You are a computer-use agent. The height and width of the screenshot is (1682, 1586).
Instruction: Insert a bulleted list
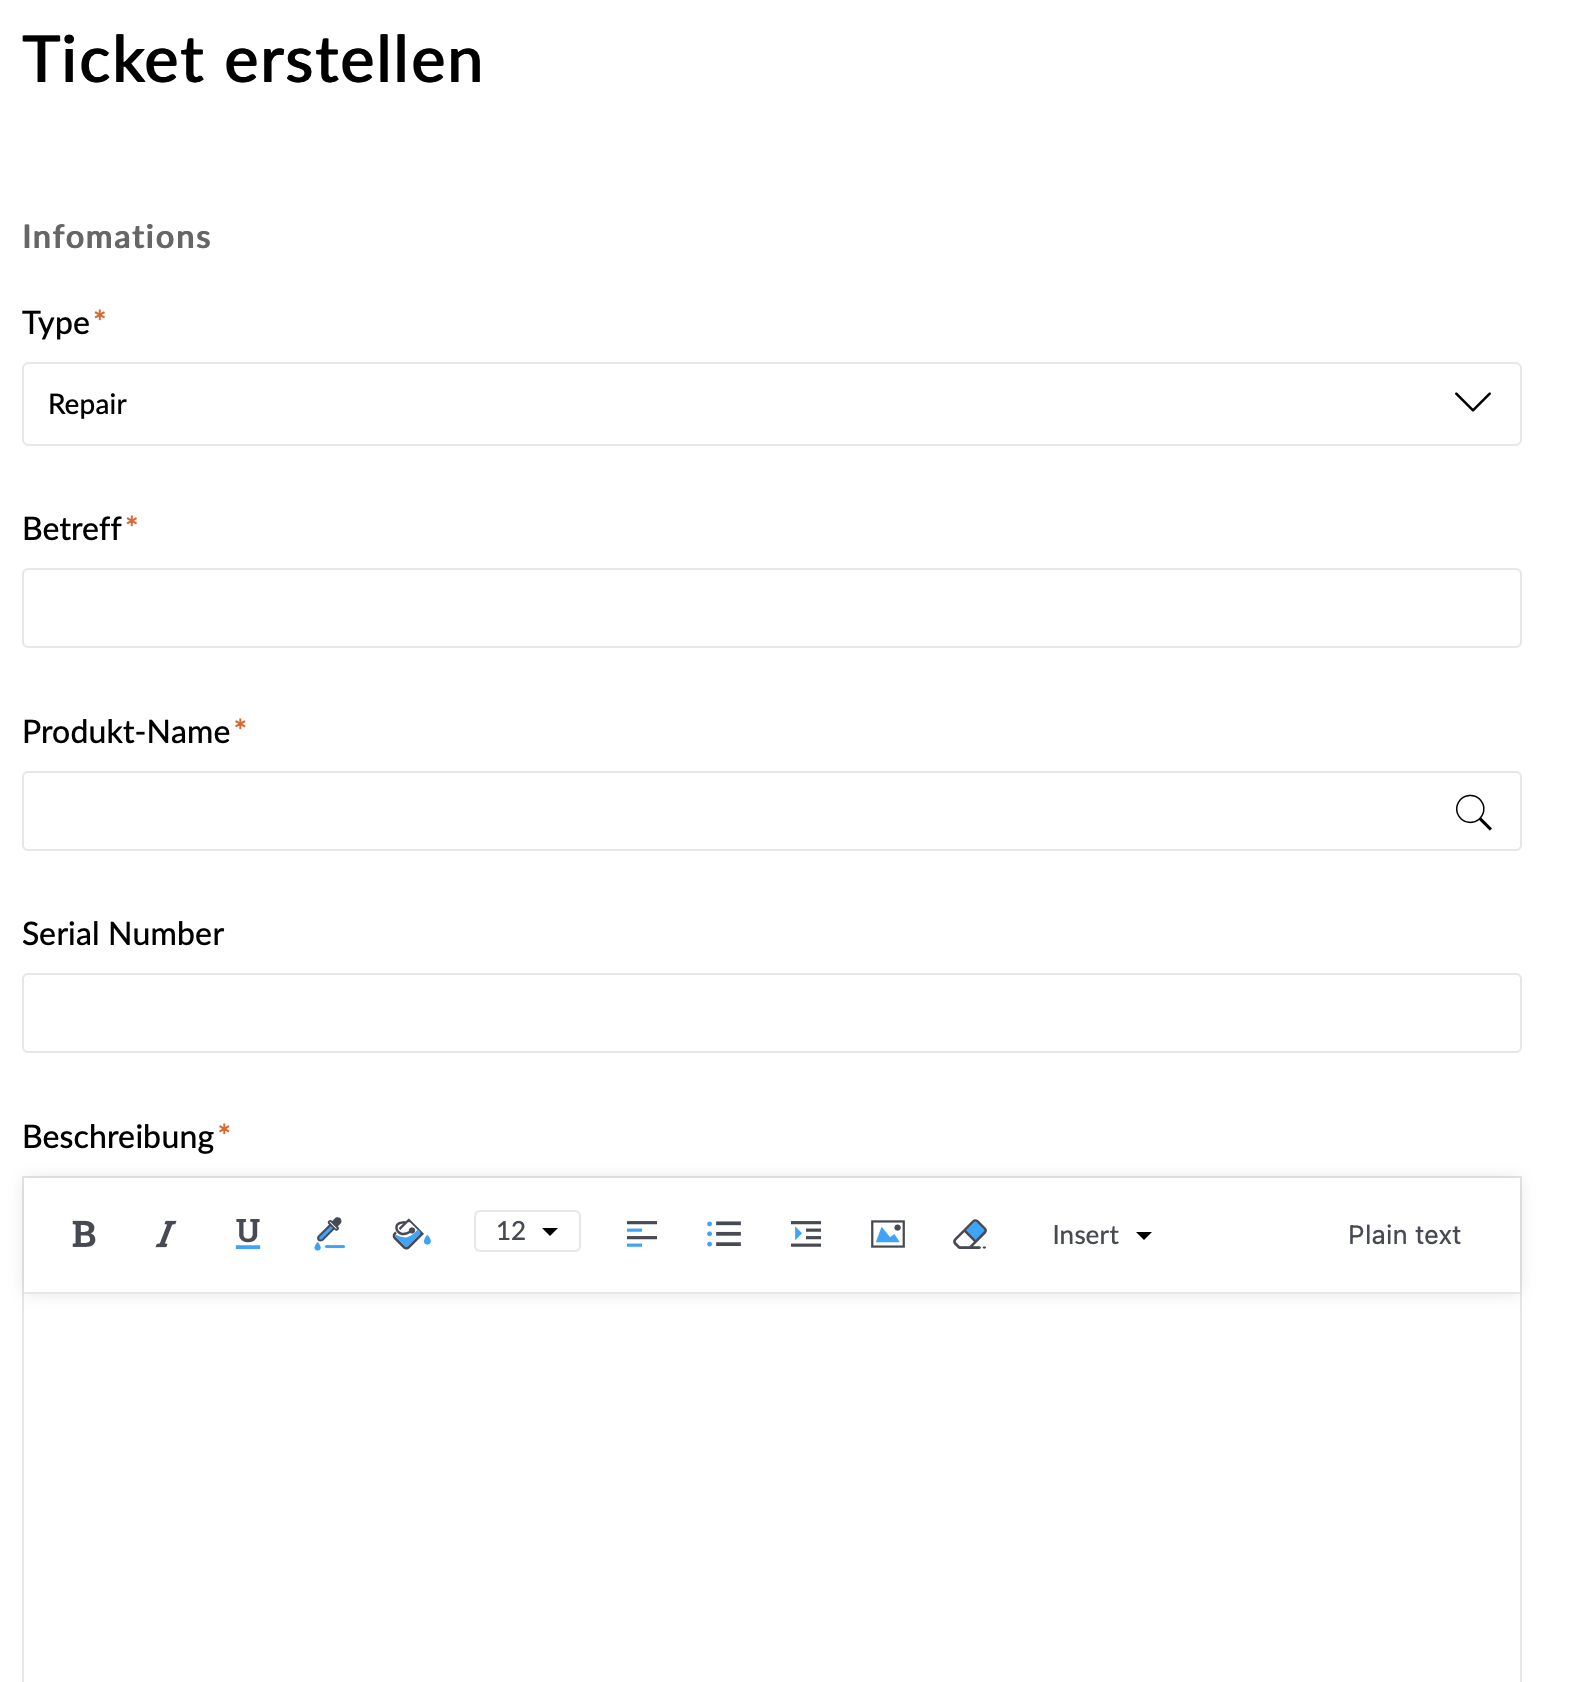(724, 1235)
